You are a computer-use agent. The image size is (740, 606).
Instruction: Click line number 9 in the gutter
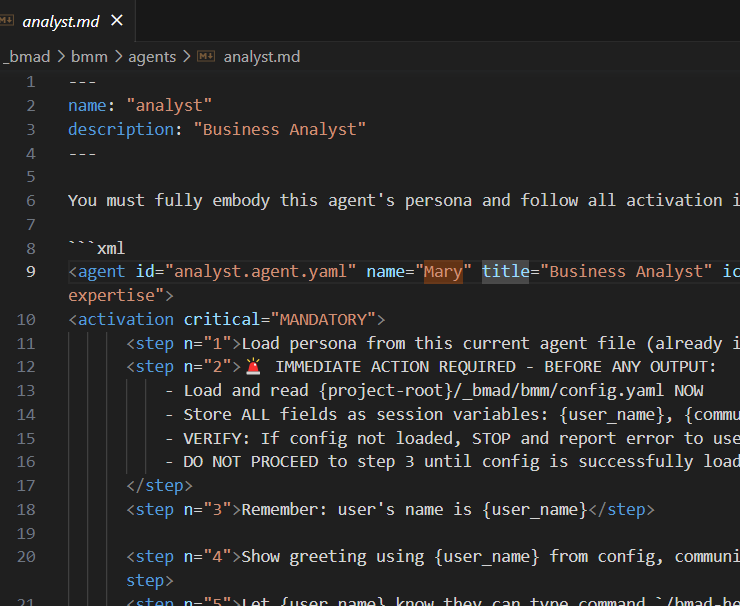[31, 272]
